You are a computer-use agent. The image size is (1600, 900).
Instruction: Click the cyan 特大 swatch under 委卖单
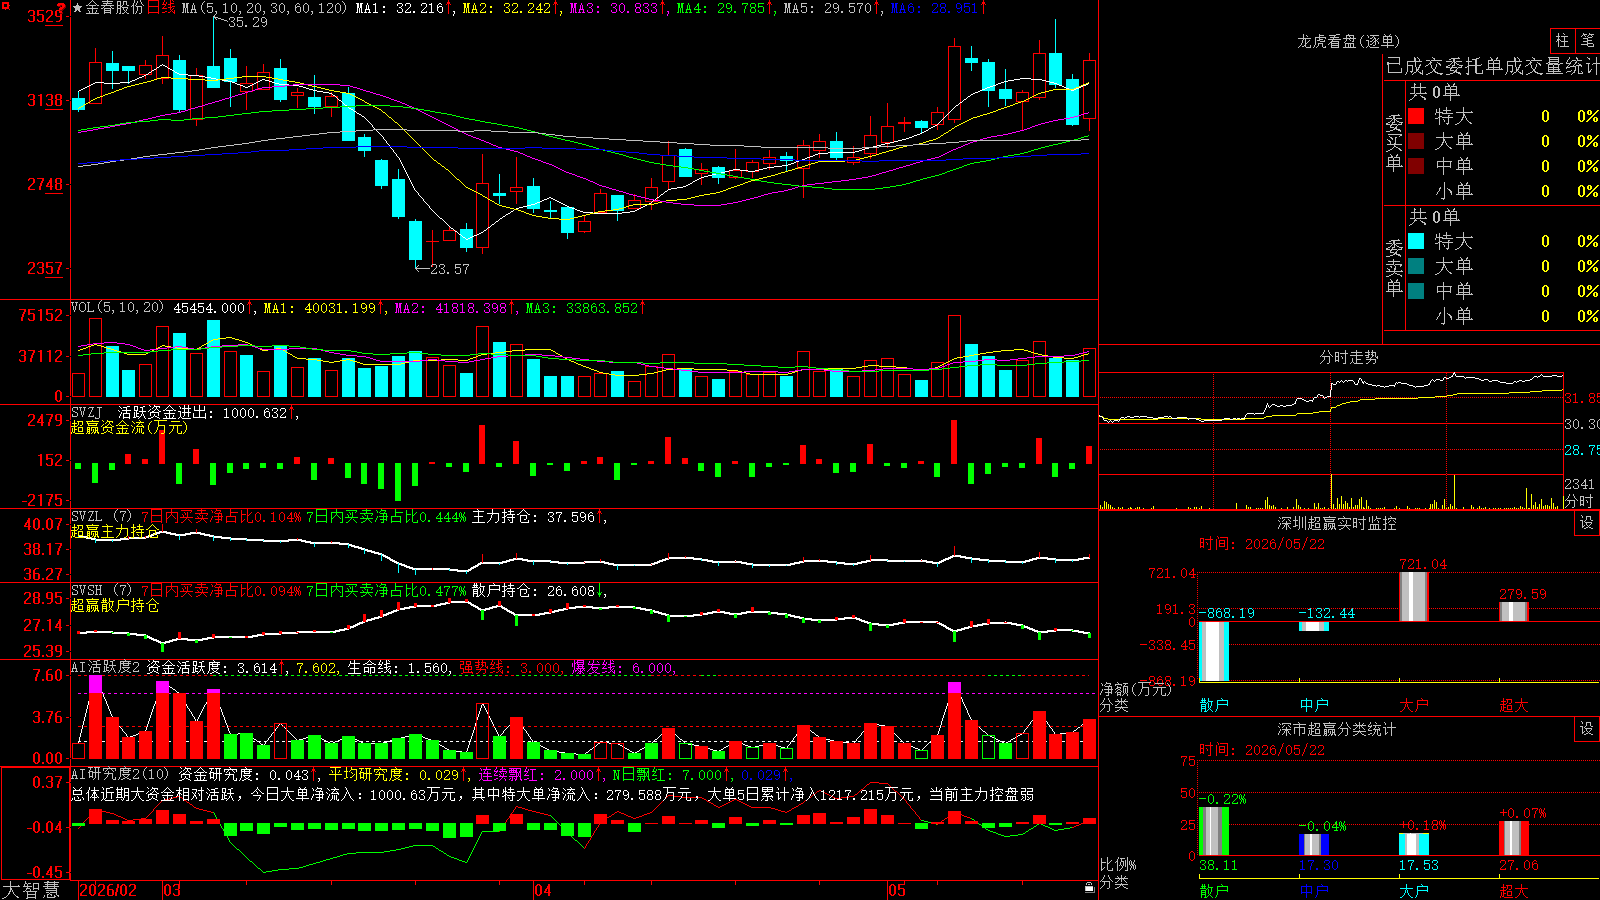[x=1416, y=241]
